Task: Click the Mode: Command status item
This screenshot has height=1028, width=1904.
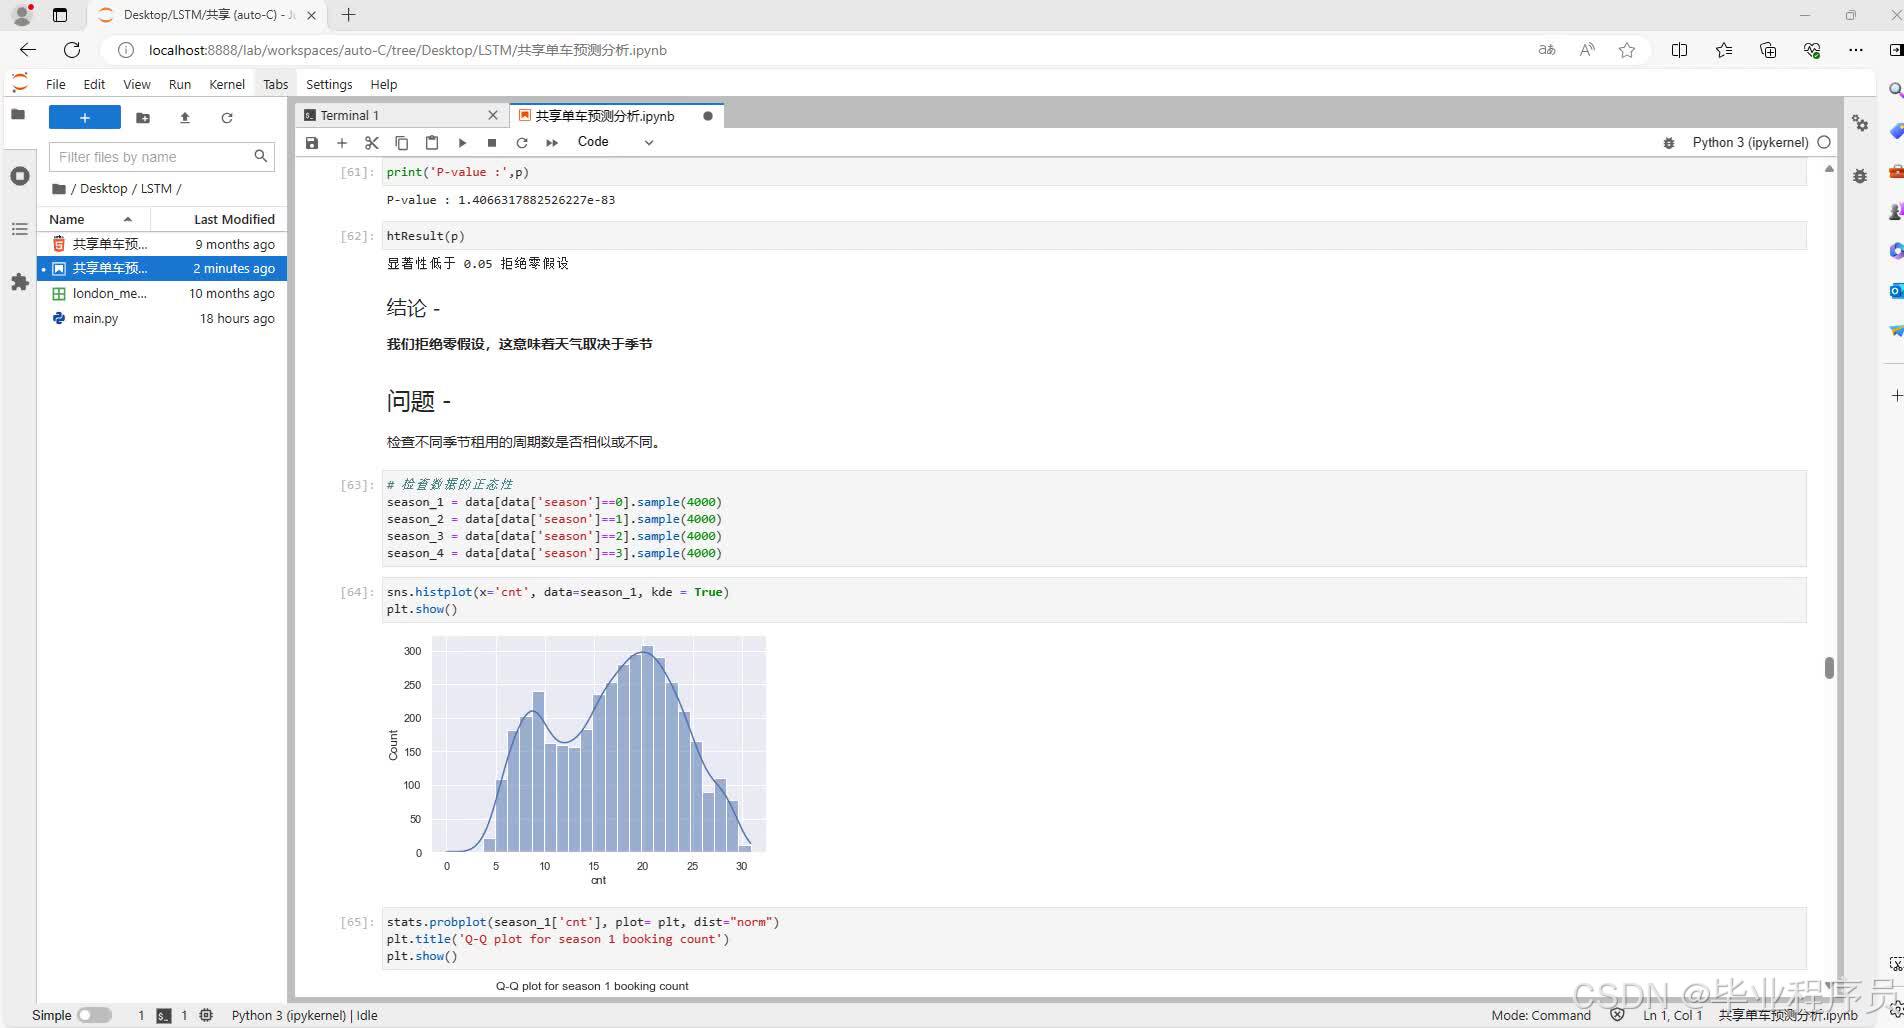Action: coord(1541,1015)
